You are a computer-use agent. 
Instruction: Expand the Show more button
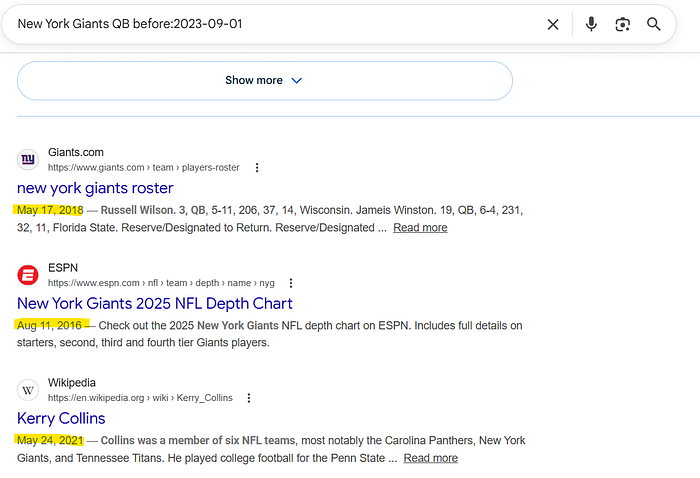tap(265, 81)
